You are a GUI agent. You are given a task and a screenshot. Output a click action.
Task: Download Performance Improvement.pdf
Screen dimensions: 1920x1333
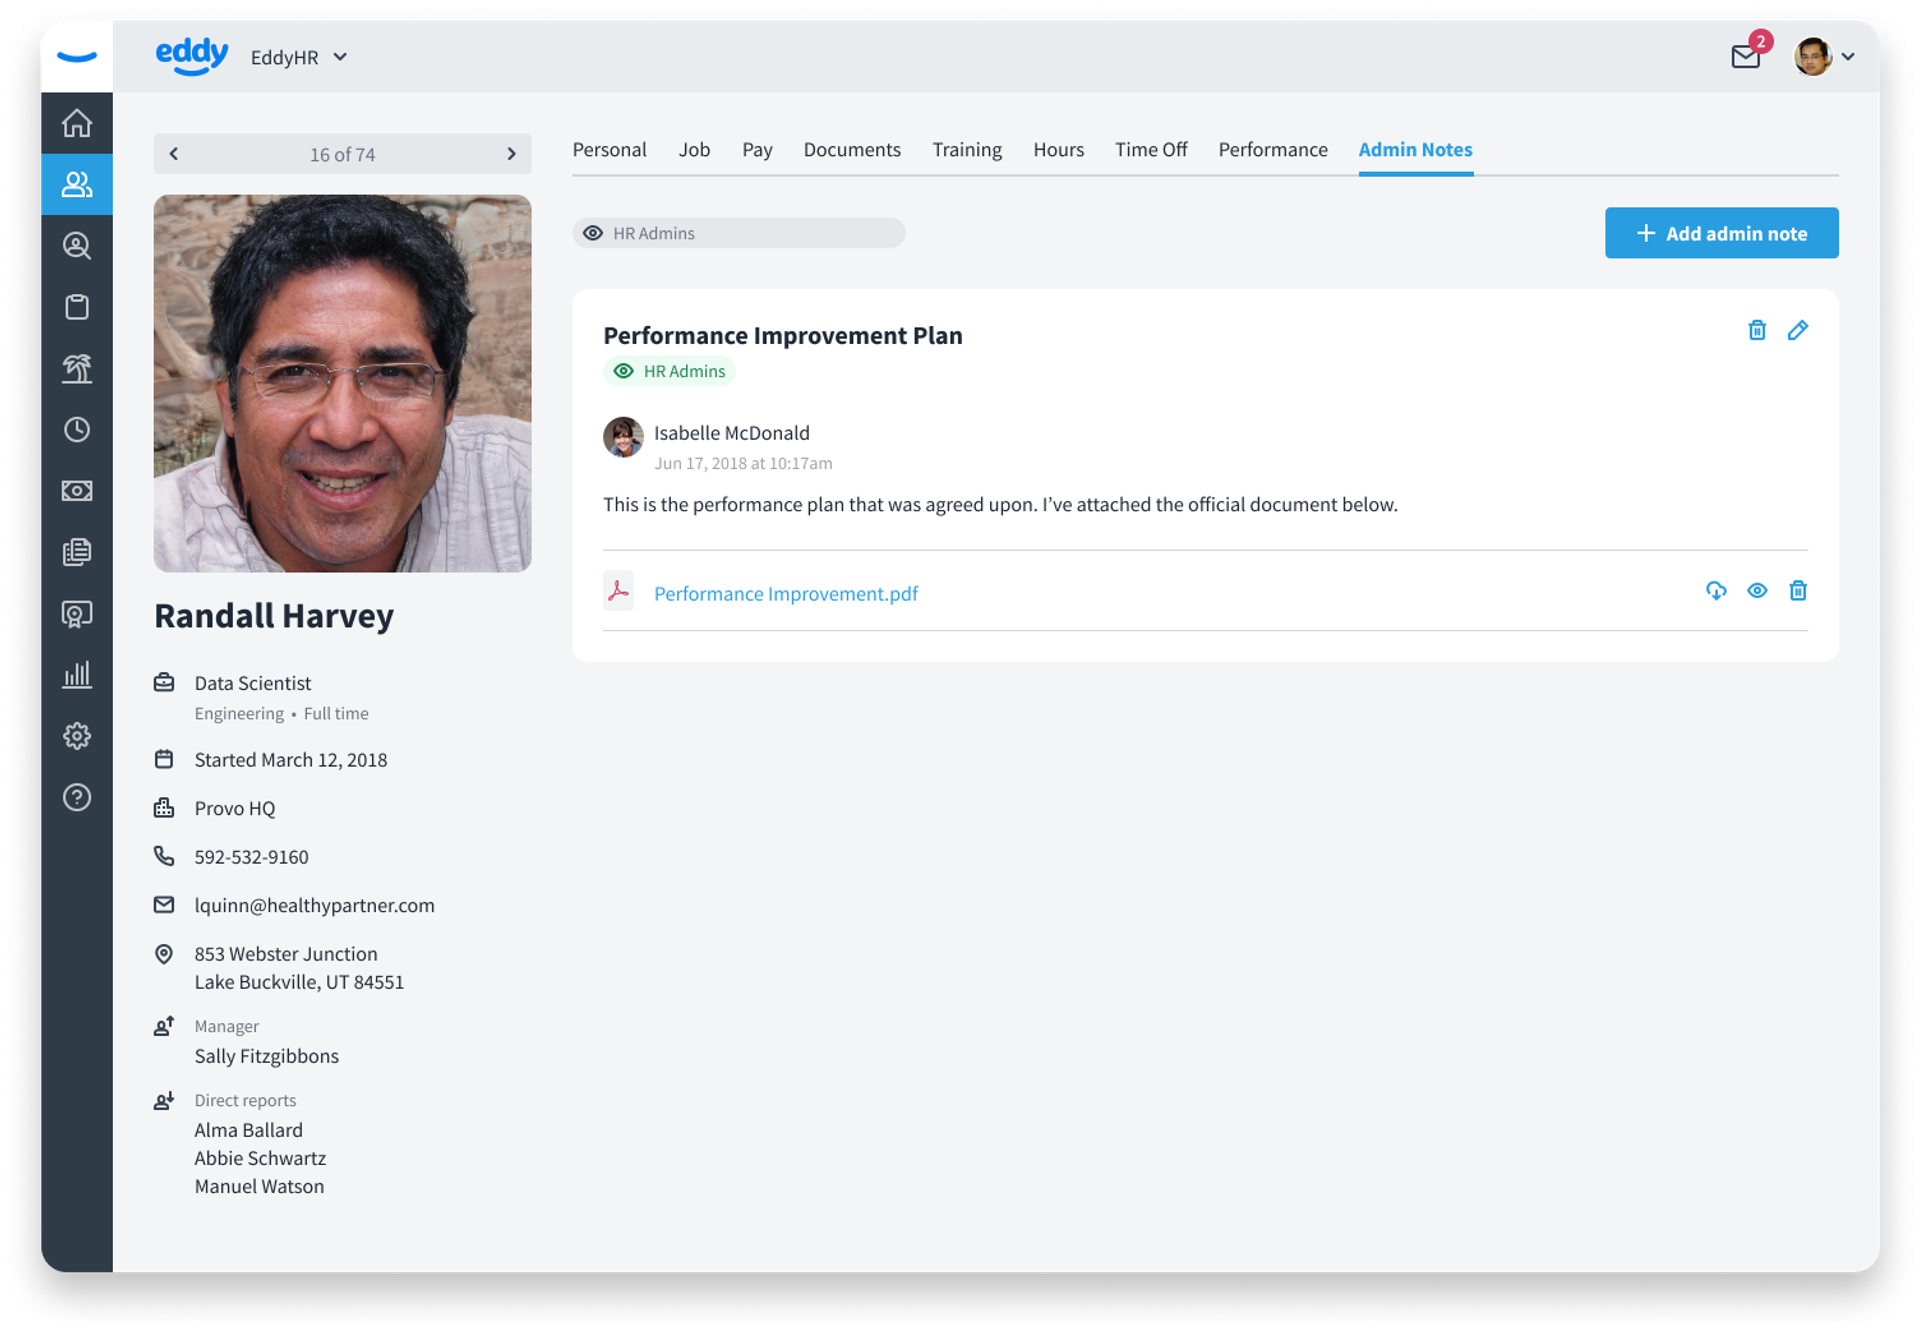point(1716,591)
